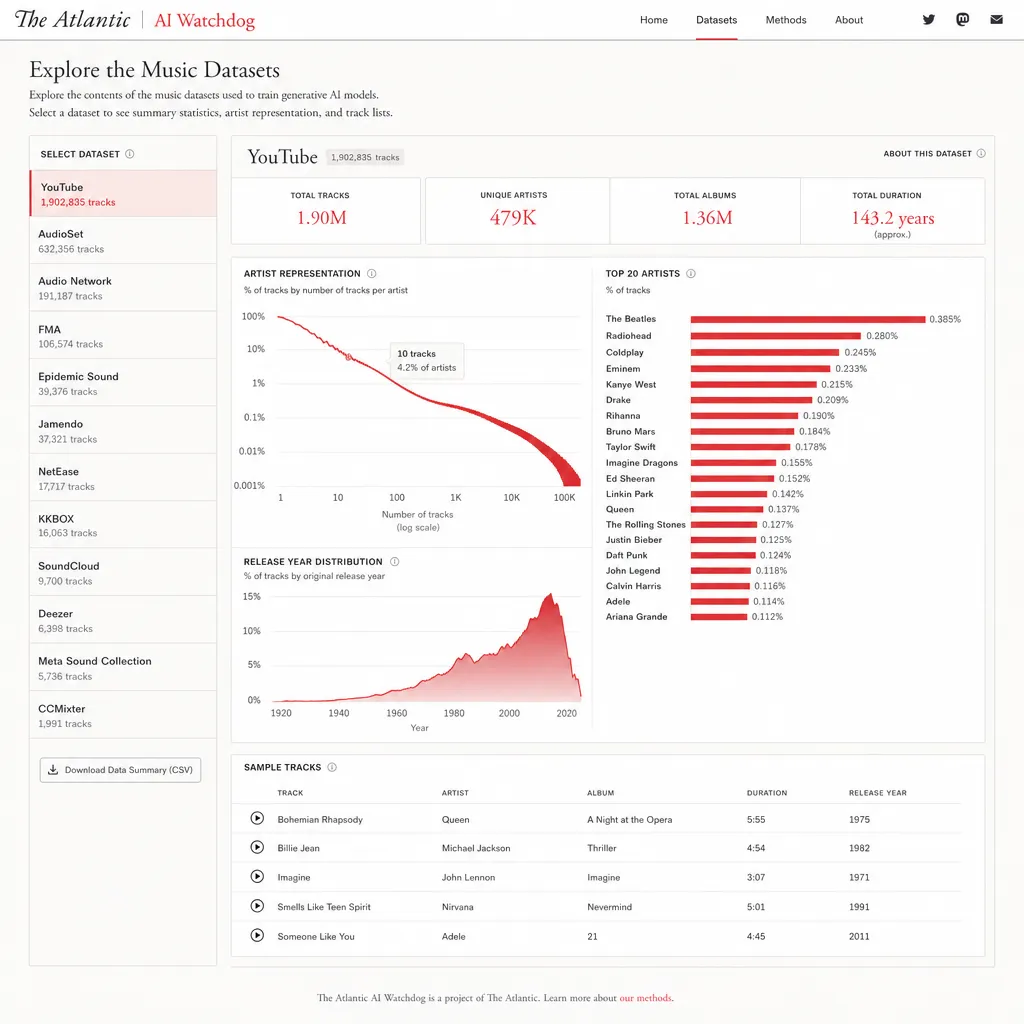Select the Meta Sound Collection dataset
Screen dimensions: 1024x1024
(x=123, y=668)
